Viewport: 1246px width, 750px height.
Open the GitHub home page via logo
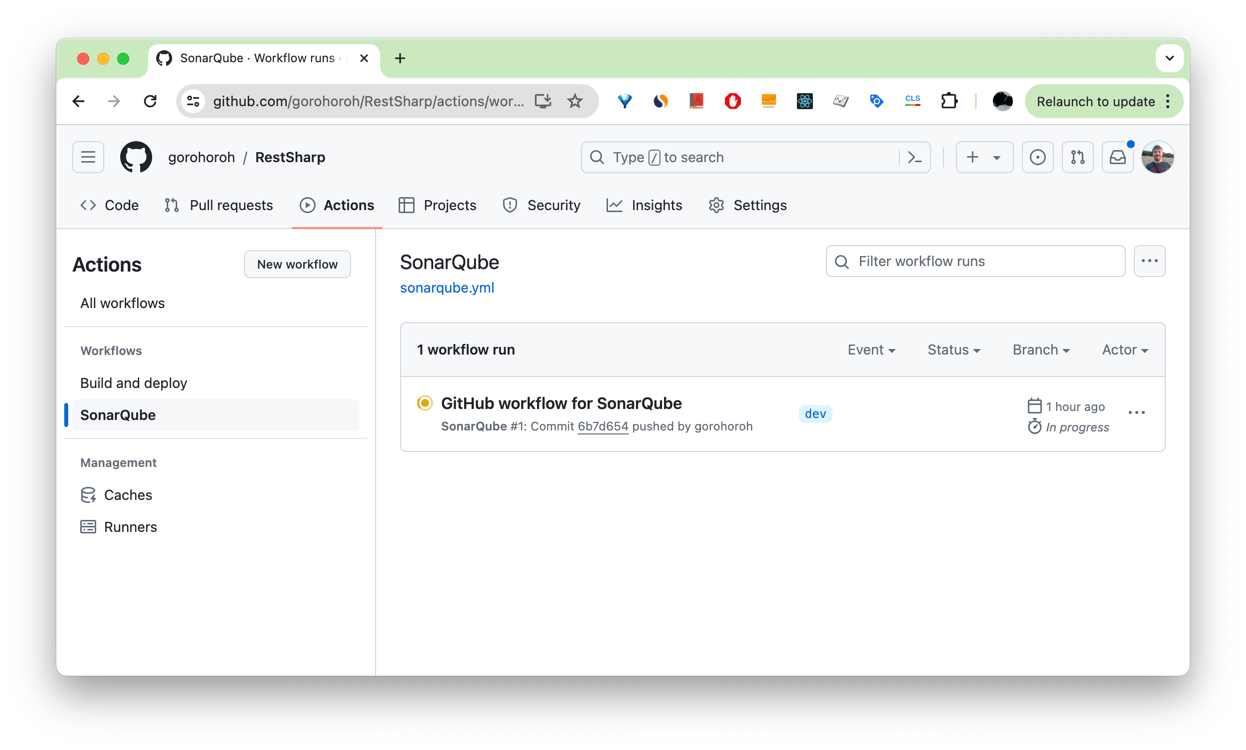click(136, 157)
